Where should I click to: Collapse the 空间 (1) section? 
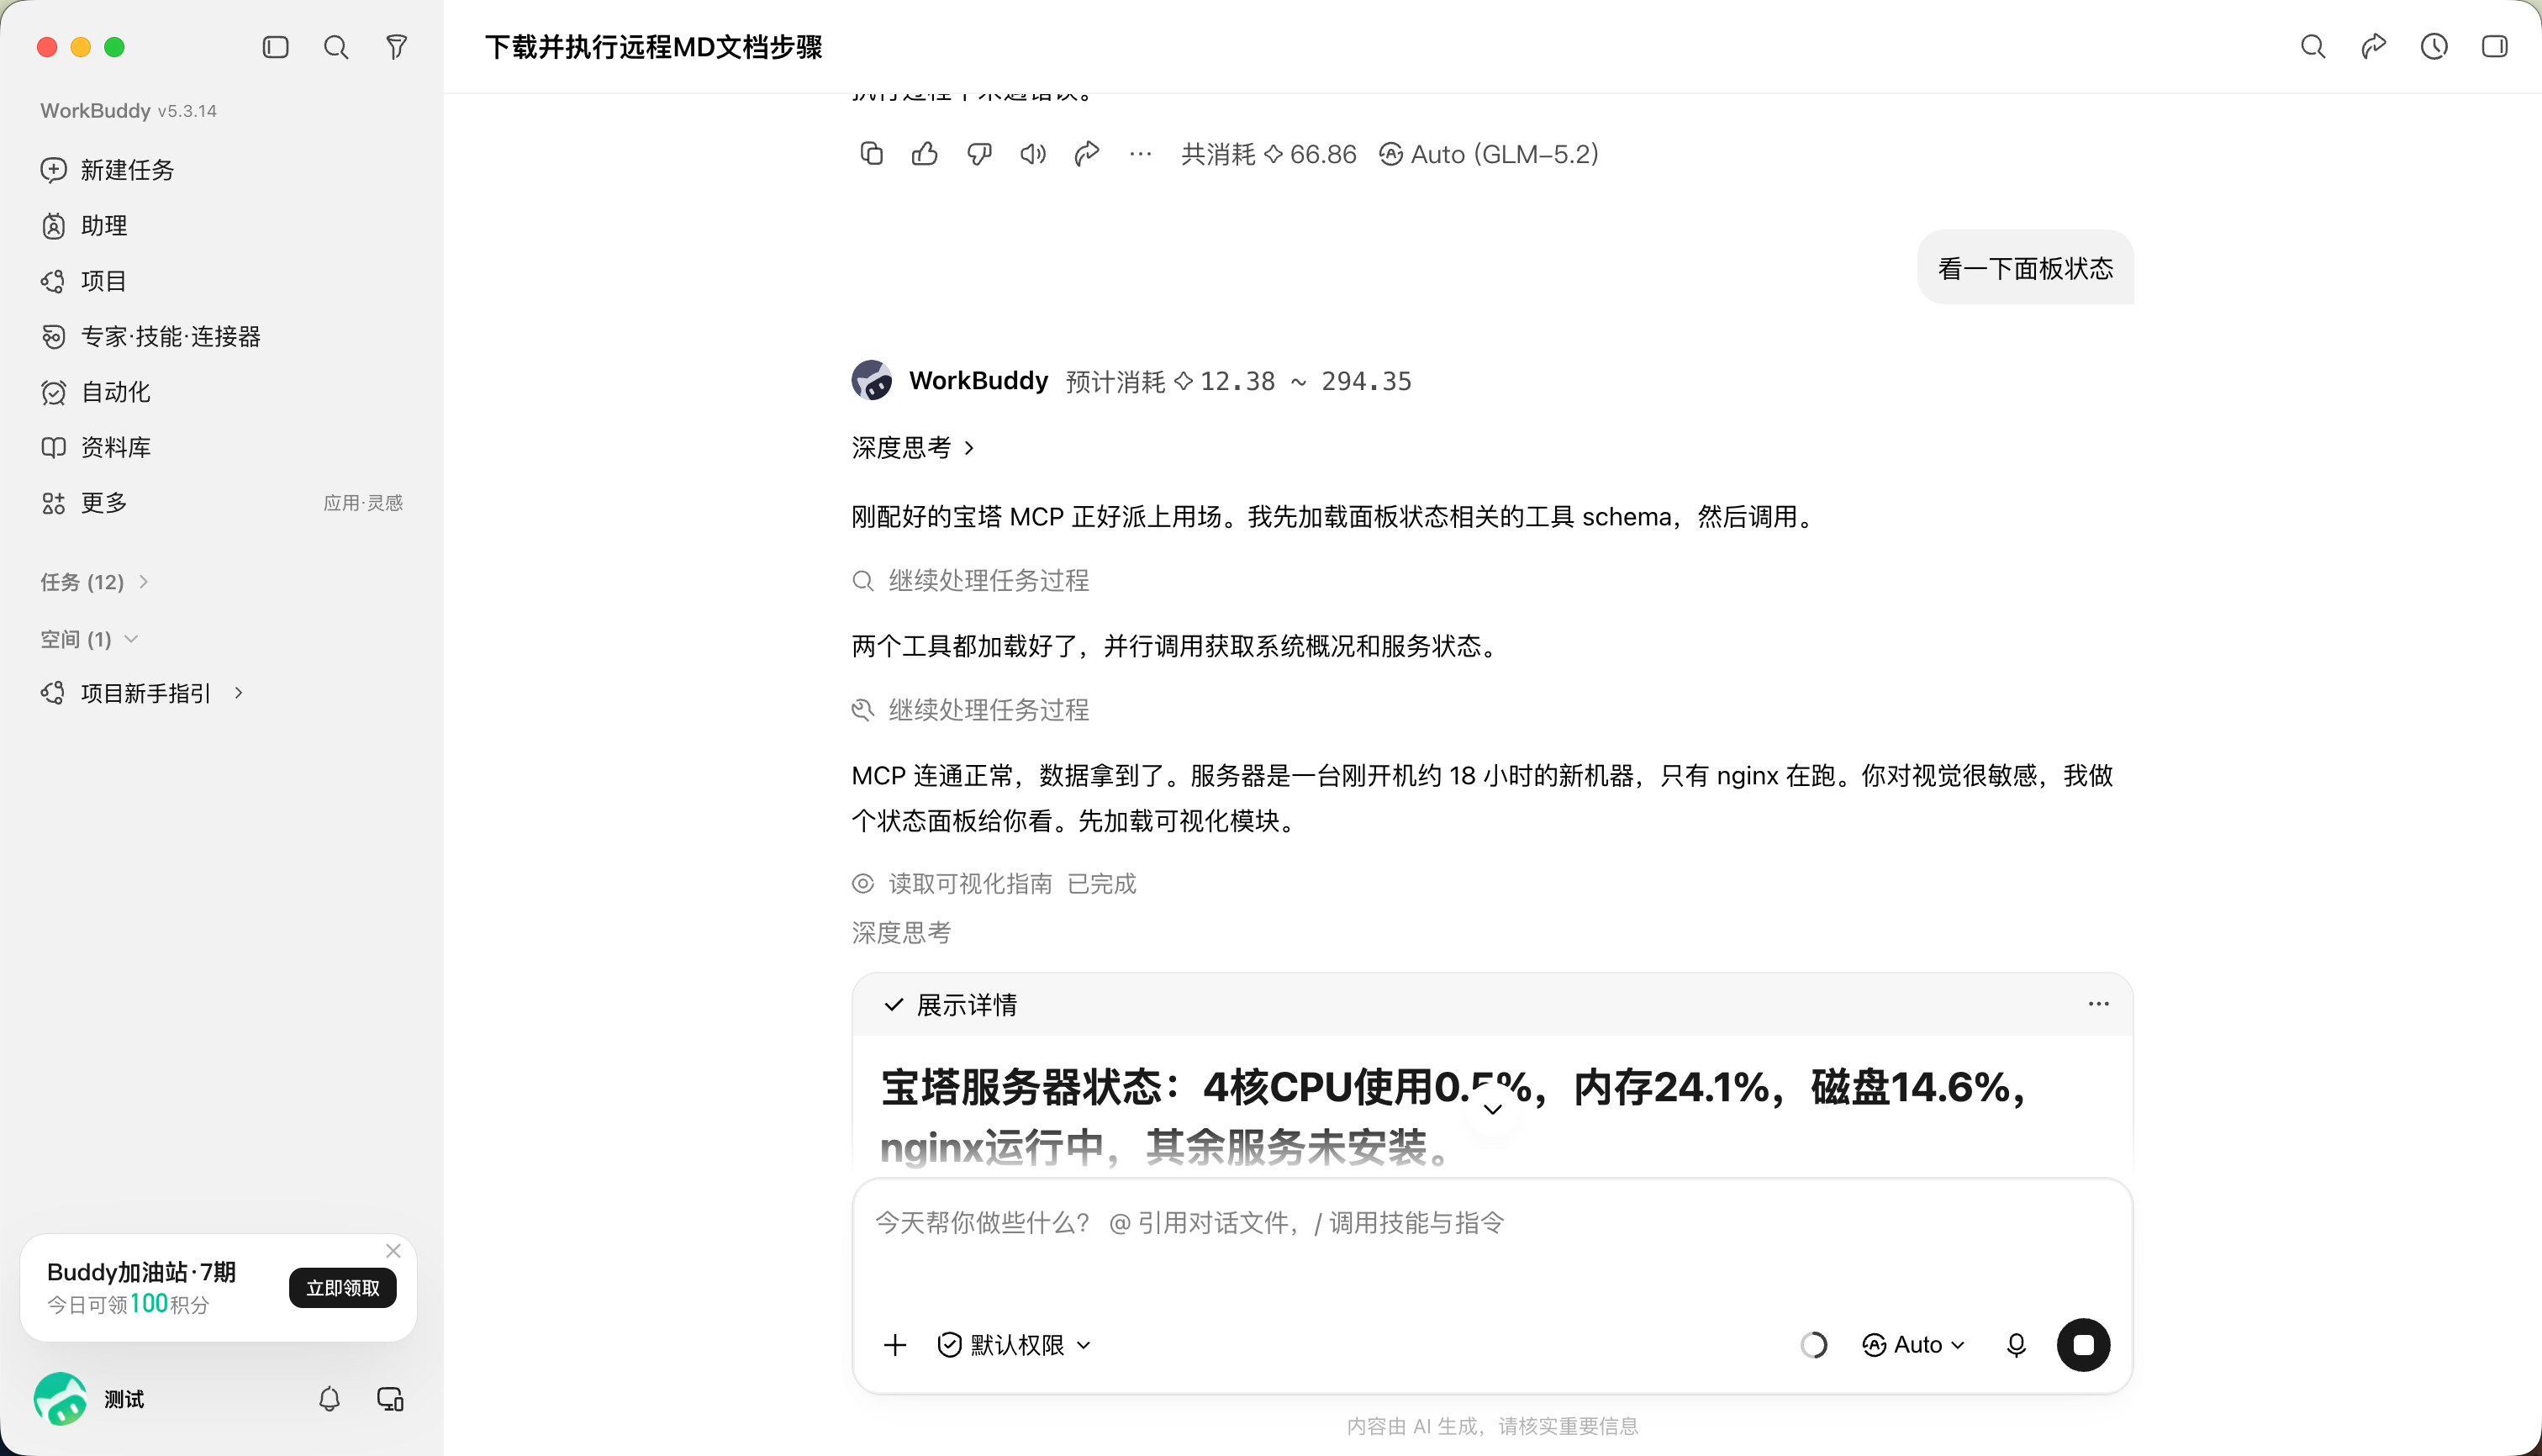[x=89, y=639]
